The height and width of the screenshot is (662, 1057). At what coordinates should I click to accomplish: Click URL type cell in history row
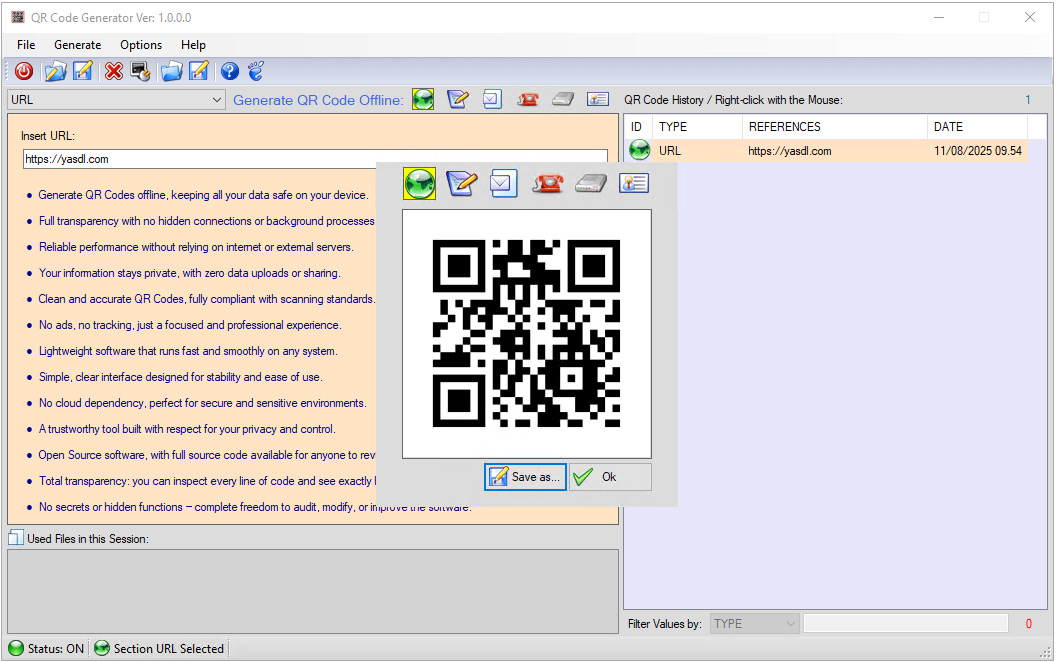point(670,151)
